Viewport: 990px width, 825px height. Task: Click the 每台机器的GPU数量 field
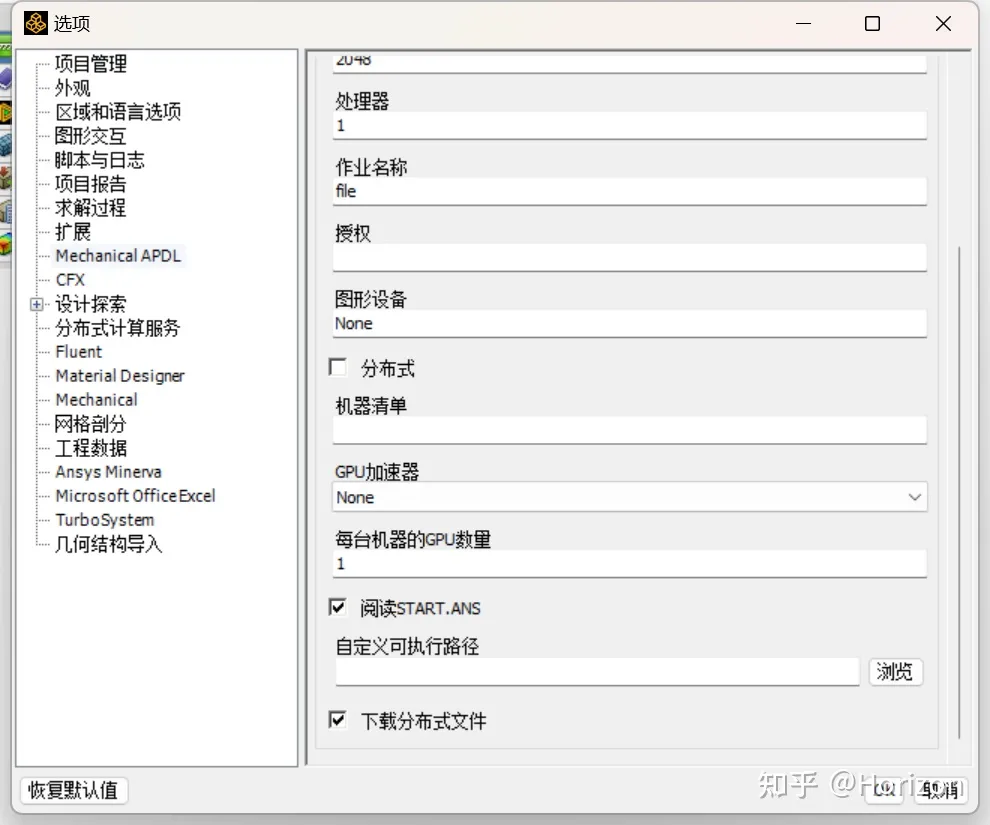click(629, 564)
